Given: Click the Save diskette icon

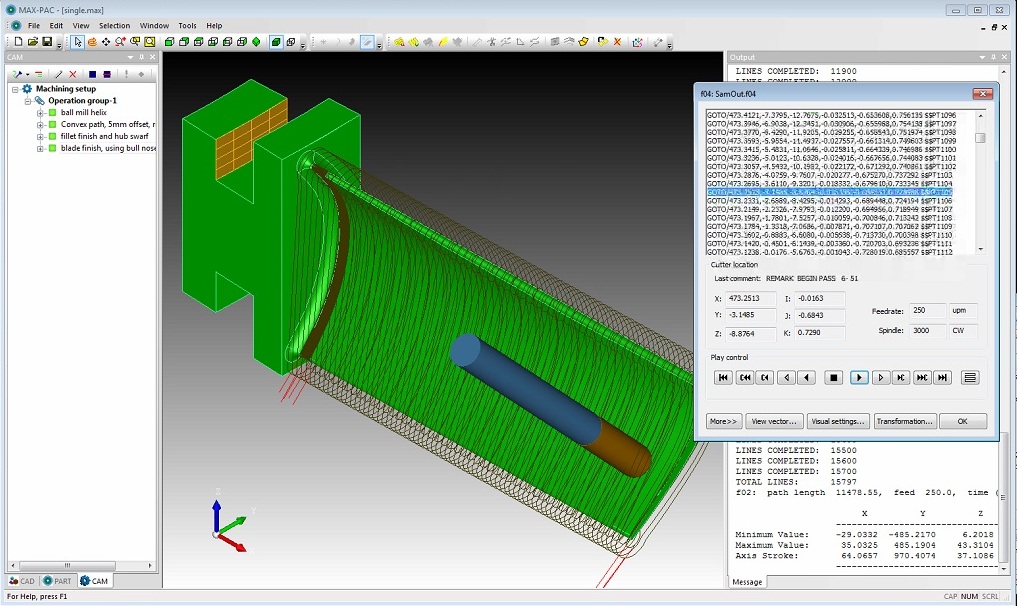Looking at the screenshot, I should (47, 42).
